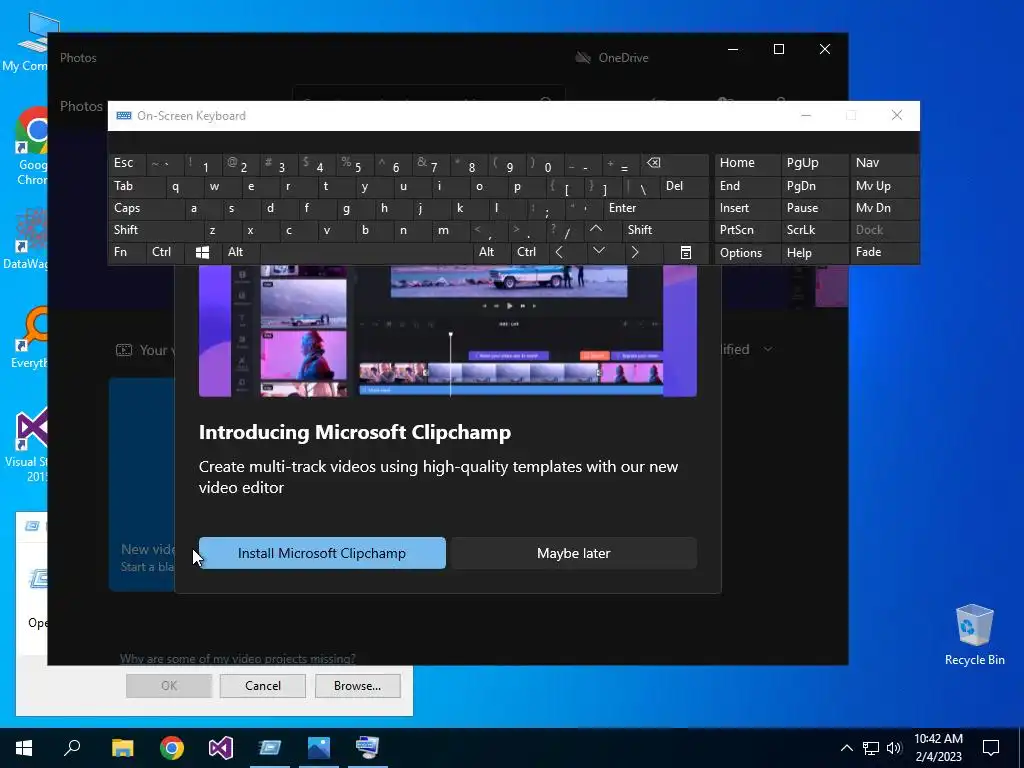Open the Windows Start menu
Image resolution: width=1024 pixels, height=768 pixels.
tap(24, 748)
